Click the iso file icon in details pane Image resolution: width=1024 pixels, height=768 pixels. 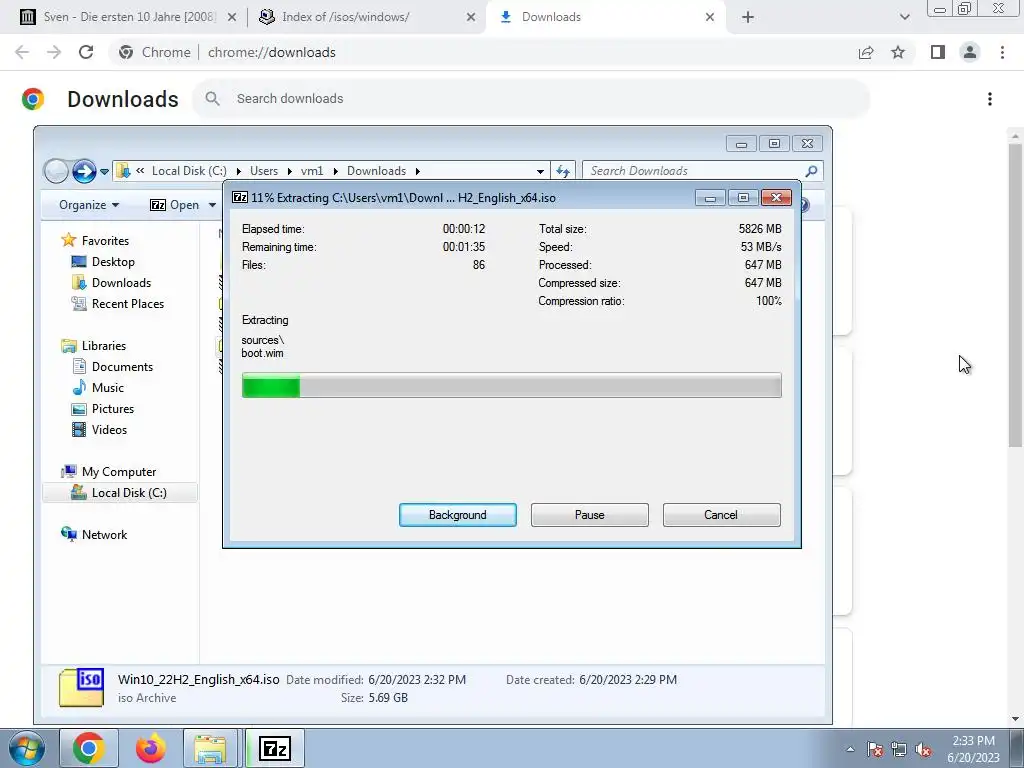(x=81, y=688)
